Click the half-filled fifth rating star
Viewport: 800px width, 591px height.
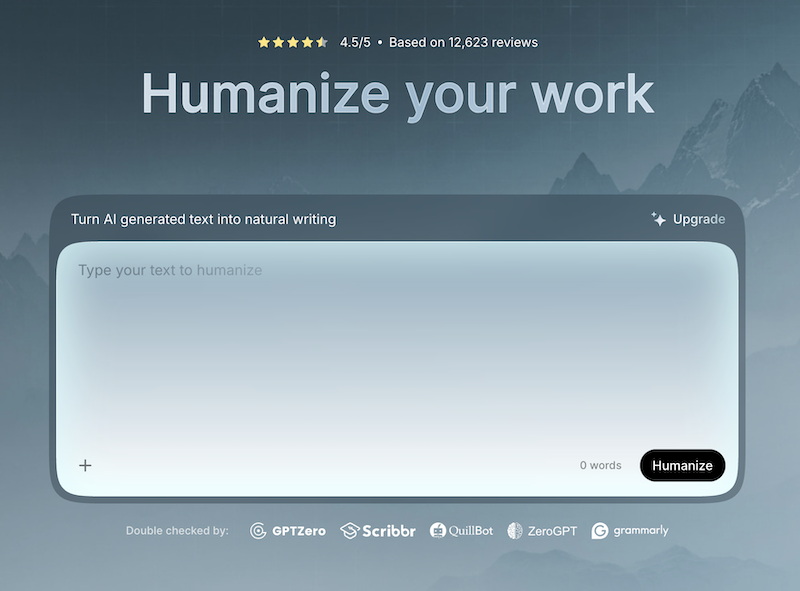322,43
